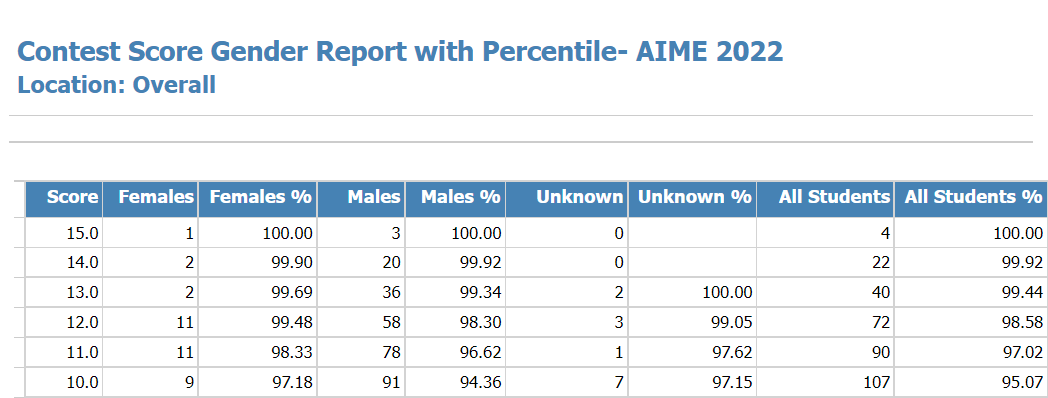The width and height of the screenshot is (1048, 398).
Task: Click the Unknown % column header
Action: coord(692,199)
